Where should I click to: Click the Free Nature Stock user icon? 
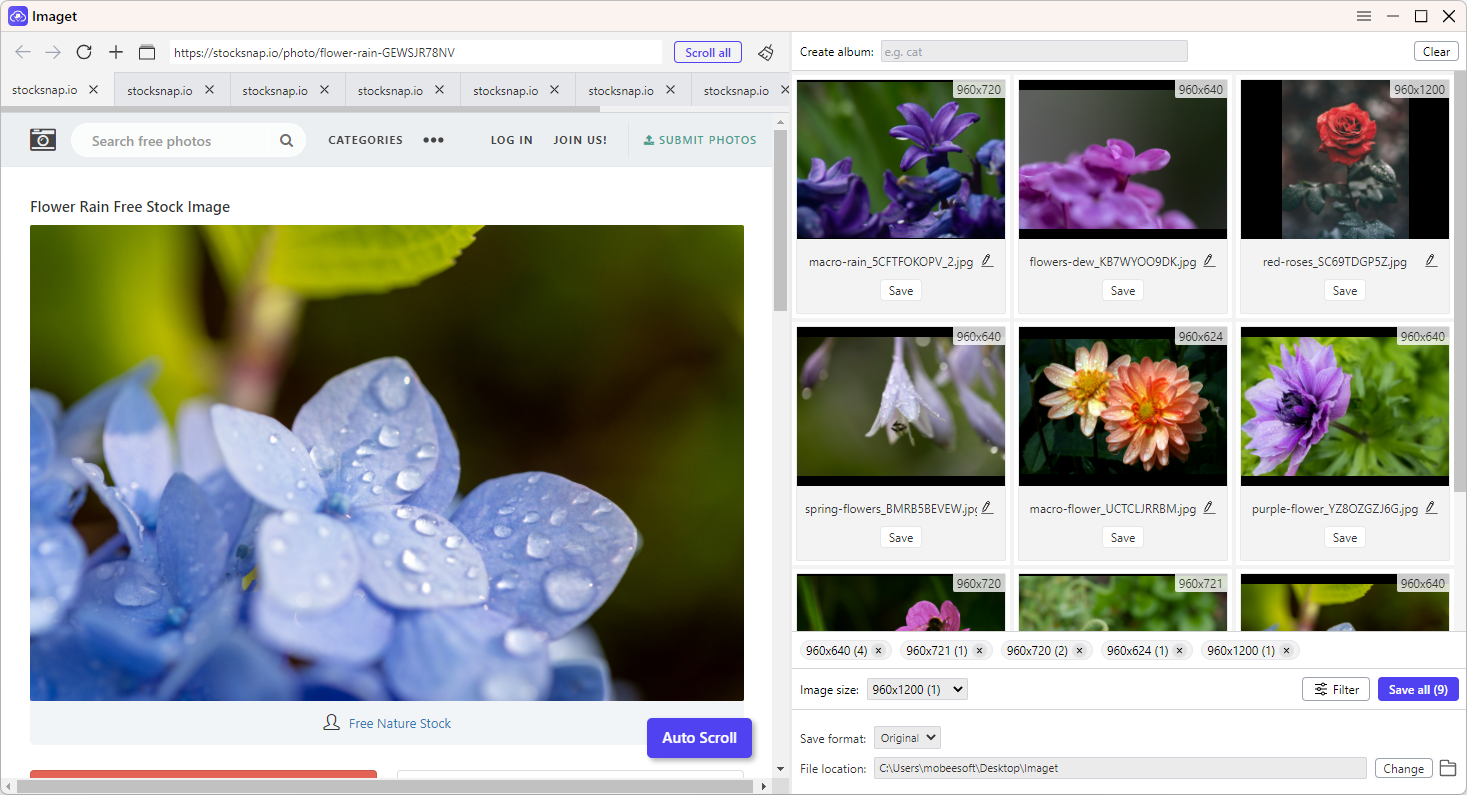pyautogui.click(x=332, y=722)
